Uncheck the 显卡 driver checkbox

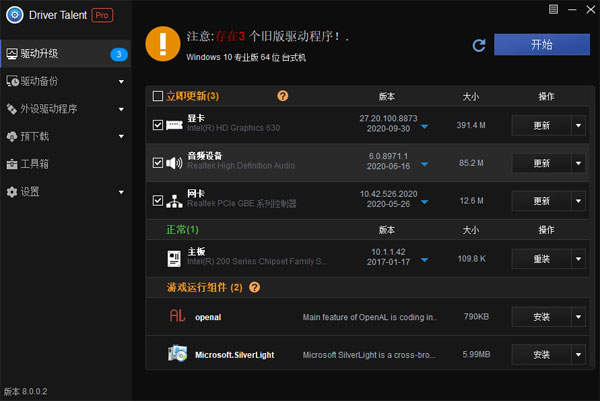(158, 125)
